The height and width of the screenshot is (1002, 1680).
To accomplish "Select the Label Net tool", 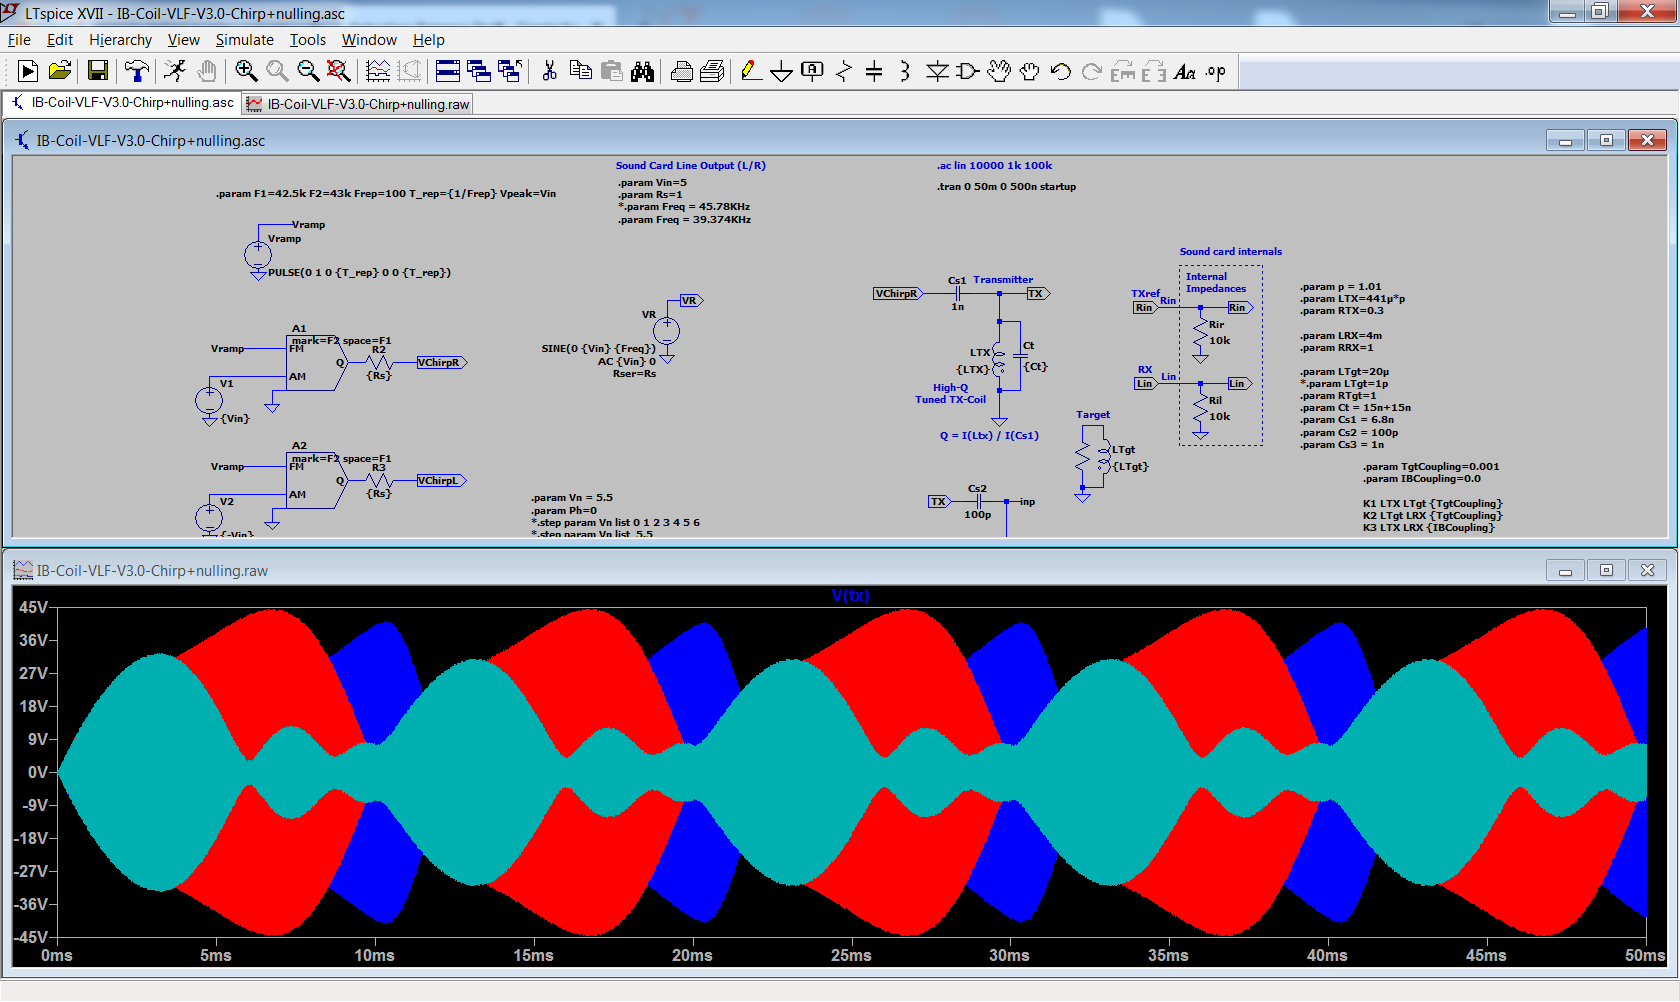I will 812,71.
